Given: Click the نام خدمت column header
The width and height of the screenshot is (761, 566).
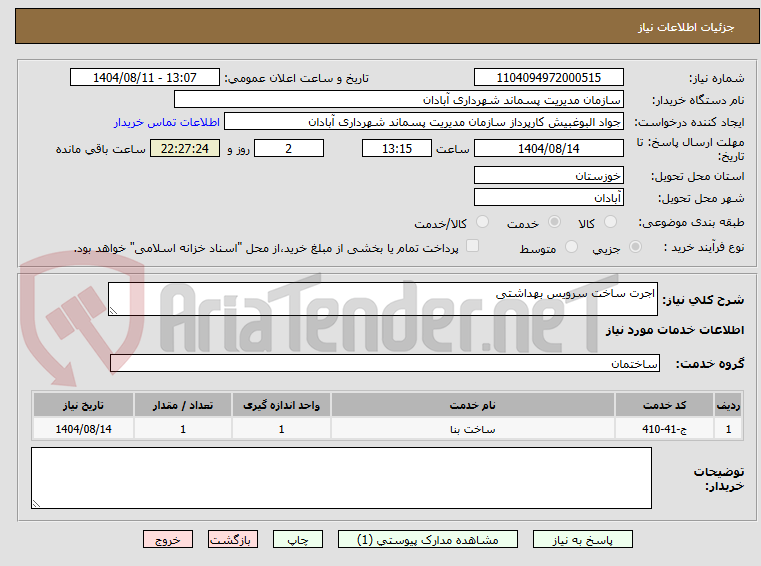Looking at the screenshot, I should coord(473,405).
